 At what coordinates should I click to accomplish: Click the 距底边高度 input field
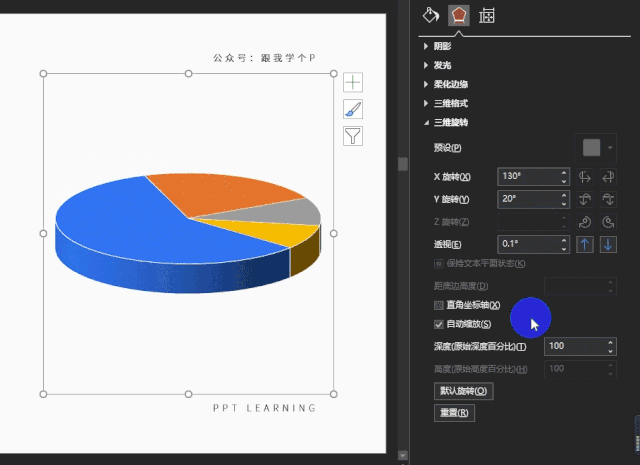click(x=580, y=286)
